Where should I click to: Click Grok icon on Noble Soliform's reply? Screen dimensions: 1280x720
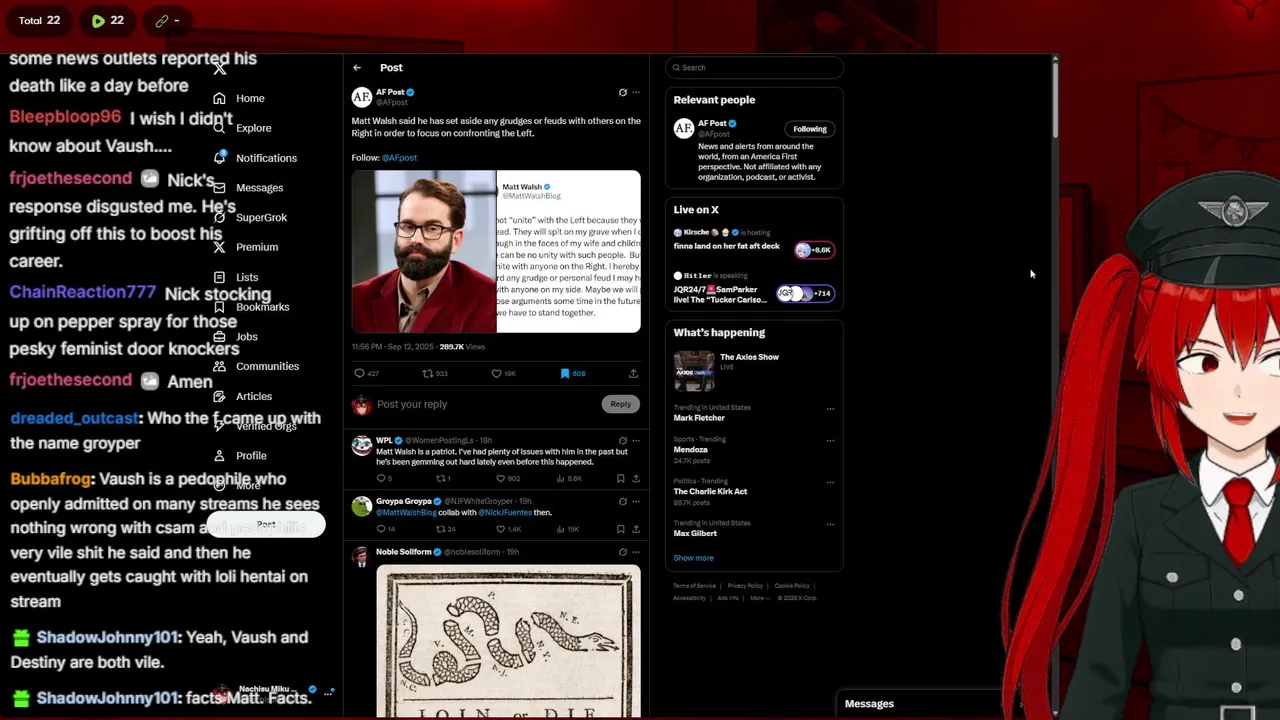pos(623,552)
